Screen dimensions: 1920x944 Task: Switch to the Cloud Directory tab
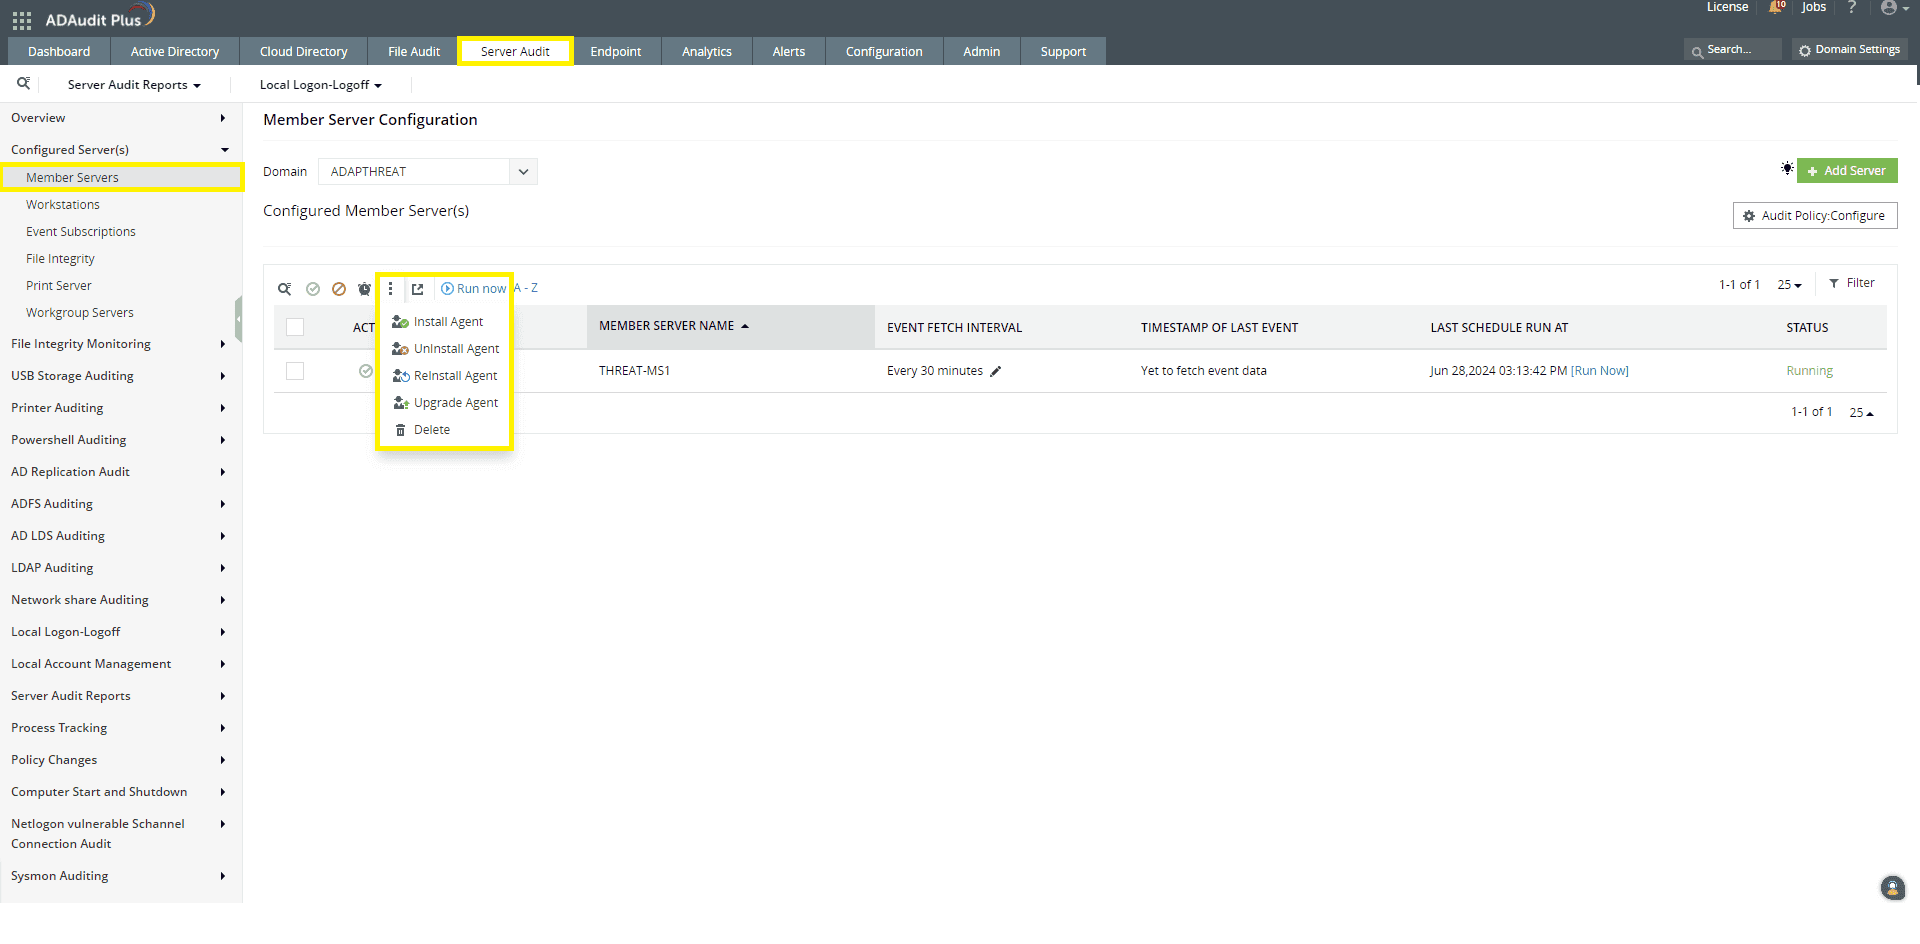(x=304, y=51)
